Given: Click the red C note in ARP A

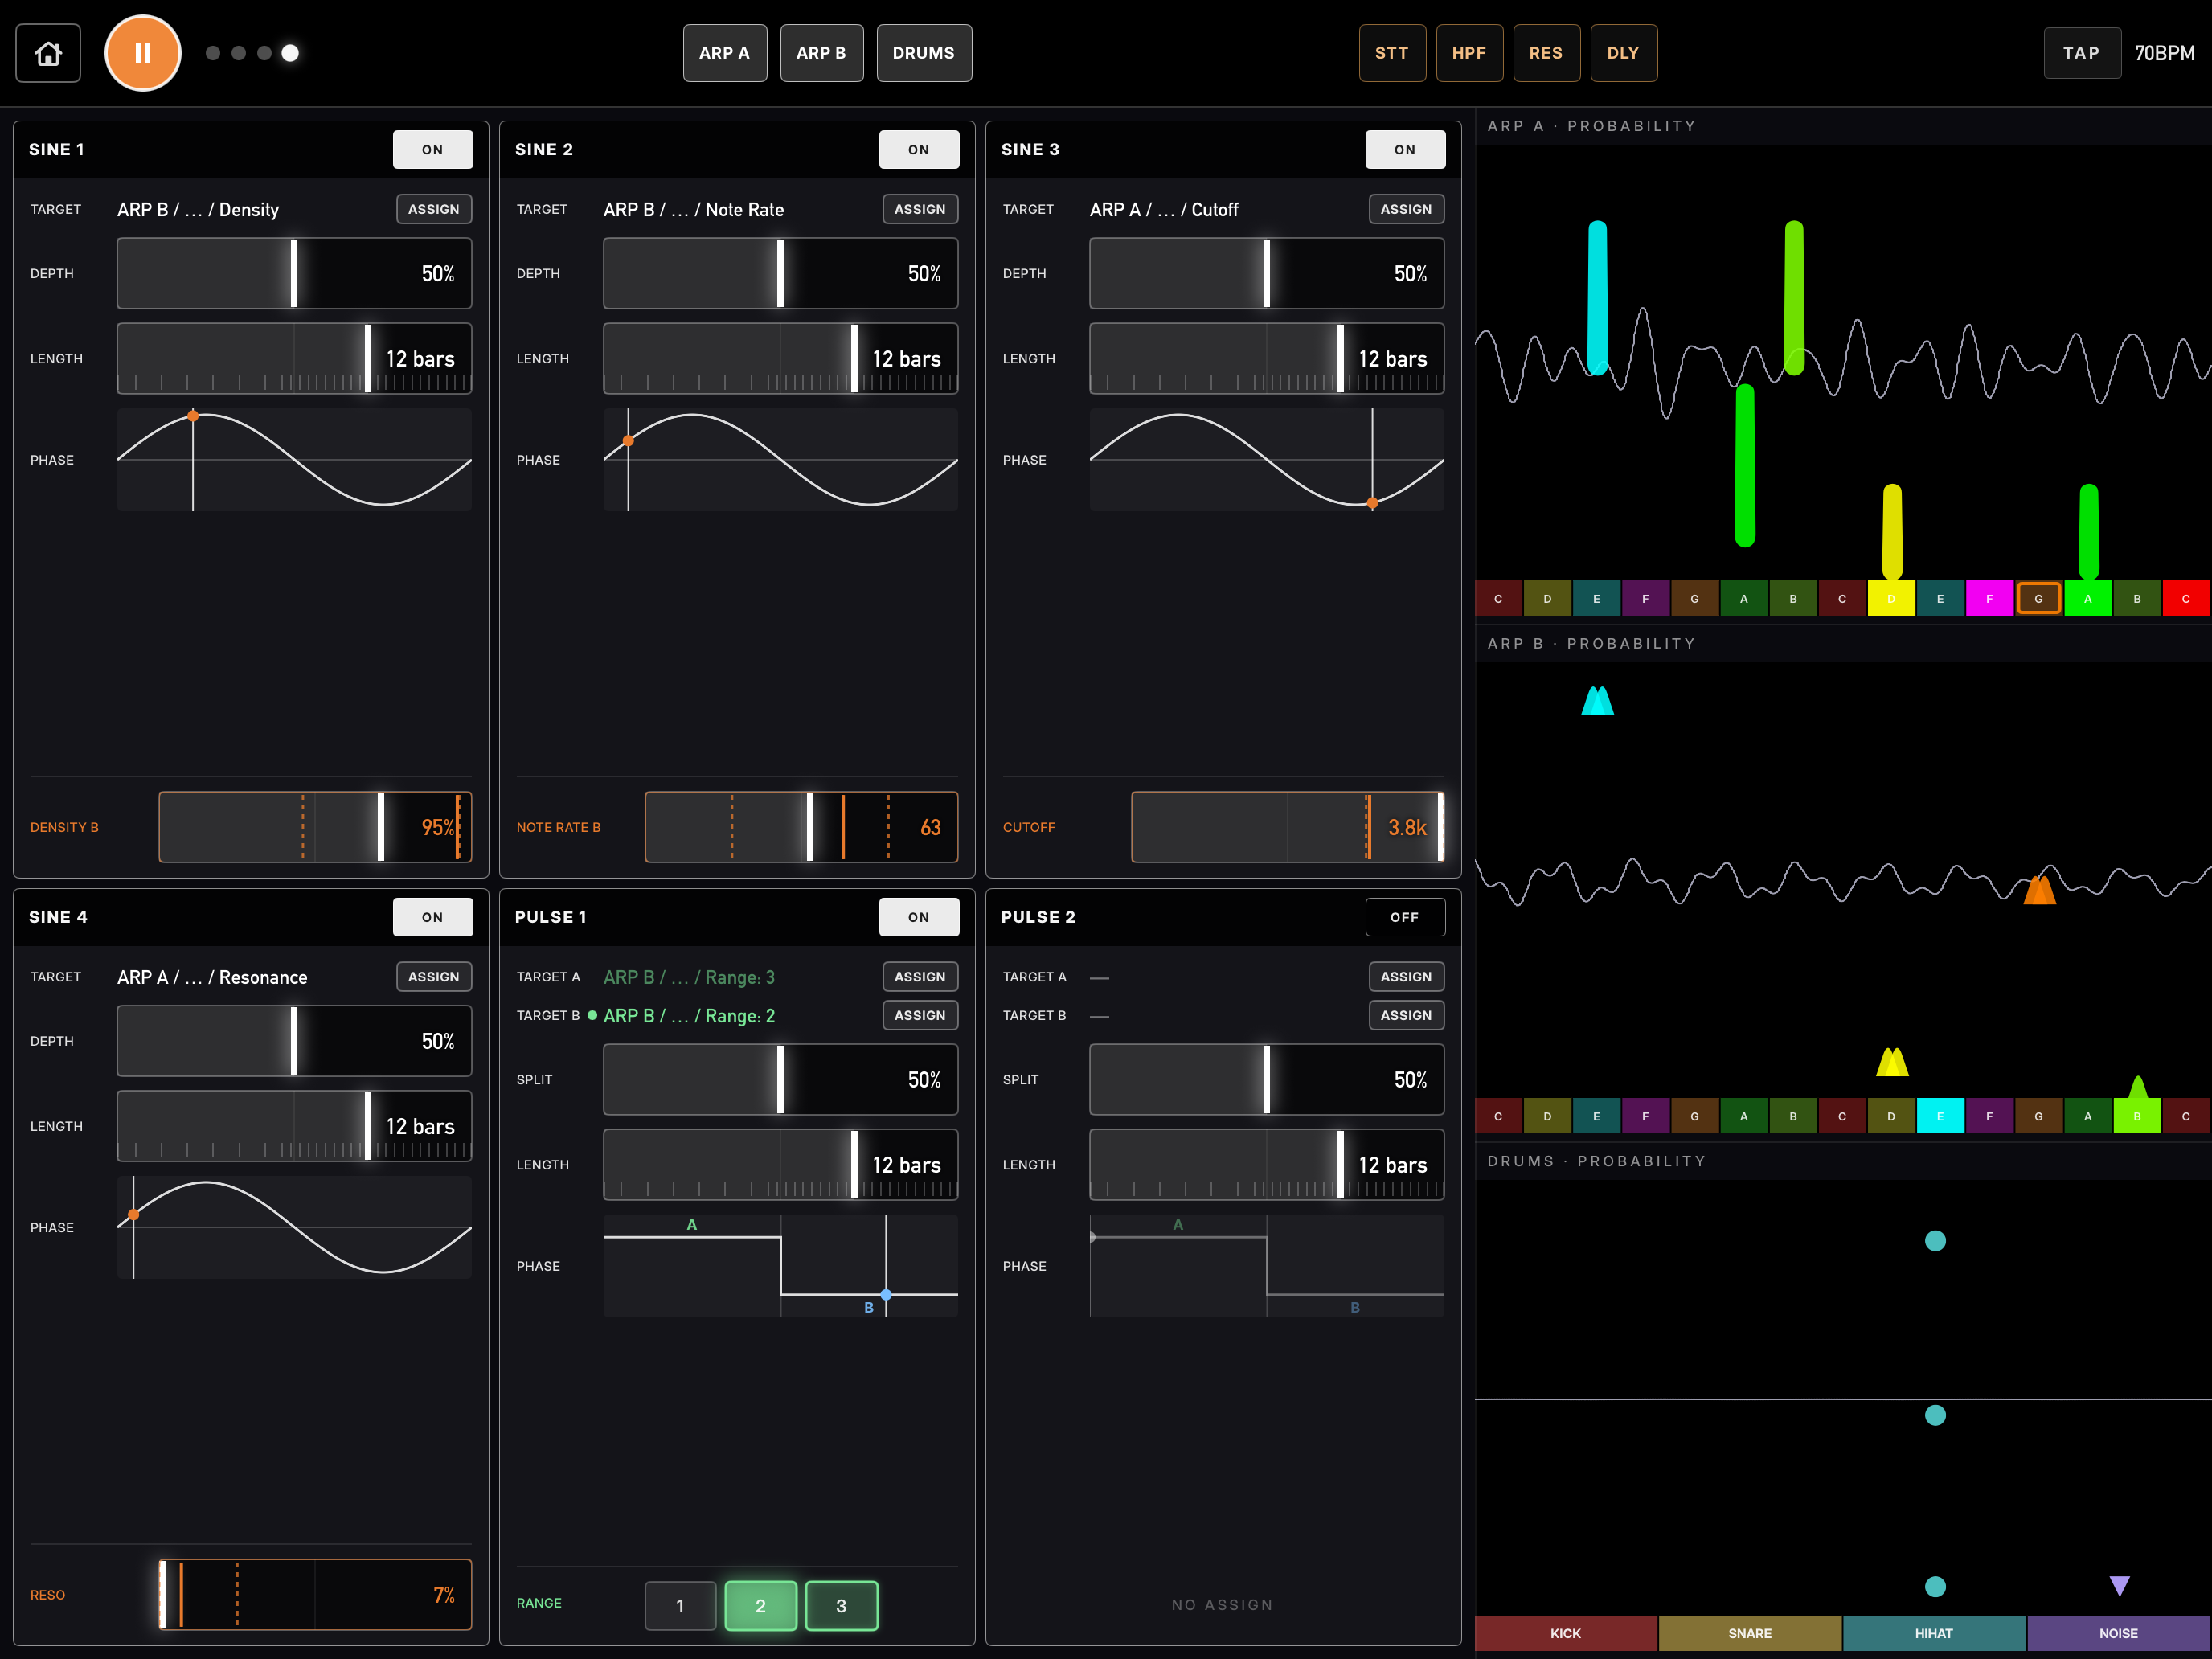Looking at the screenshot, I should coord(2186,599).
